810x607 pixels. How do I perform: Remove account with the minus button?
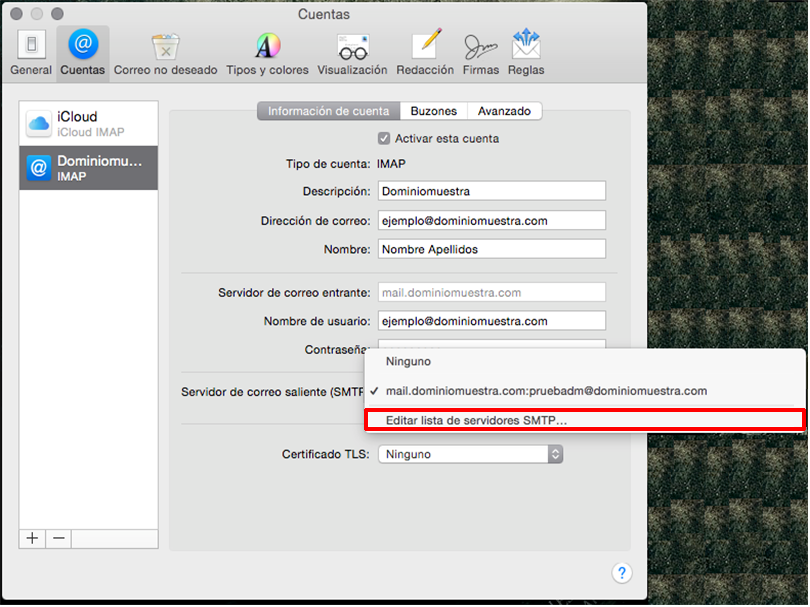click(59, 538)
